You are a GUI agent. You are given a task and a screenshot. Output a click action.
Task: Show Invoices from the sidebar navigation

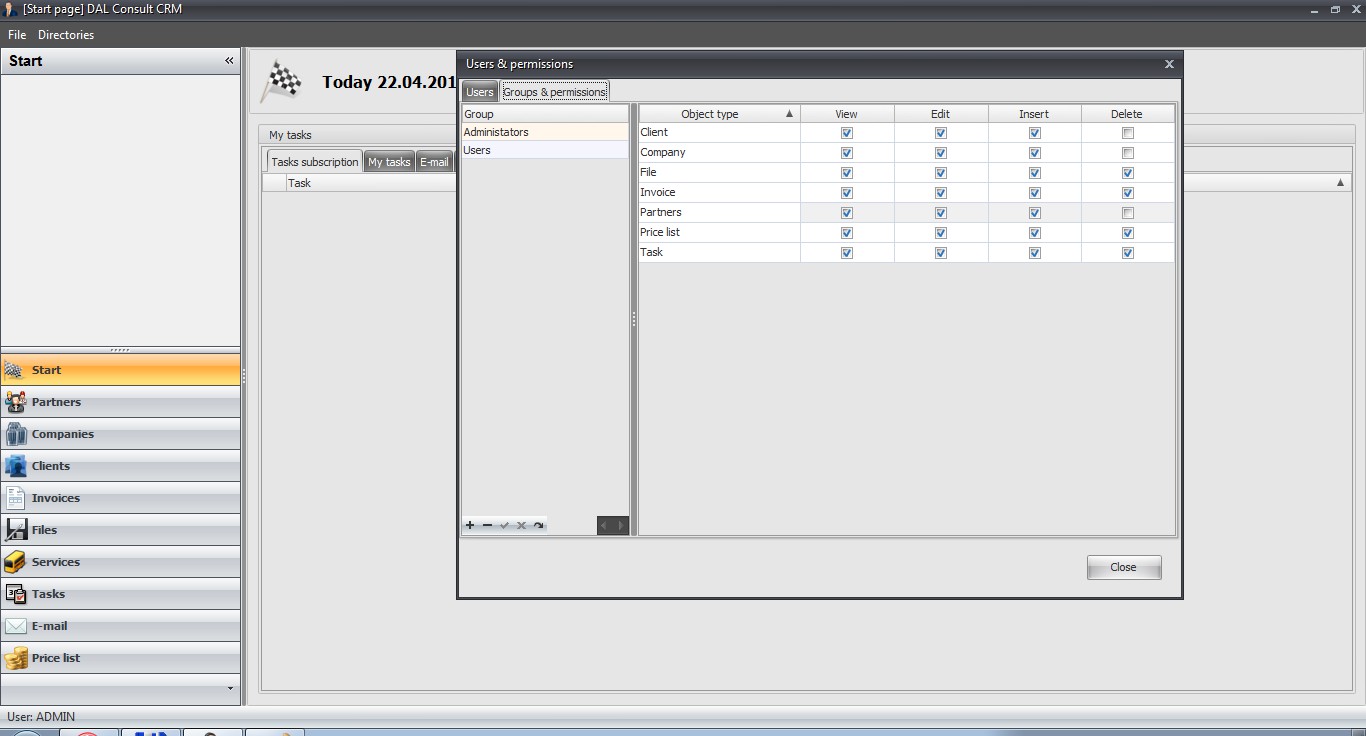coord(120,498)
